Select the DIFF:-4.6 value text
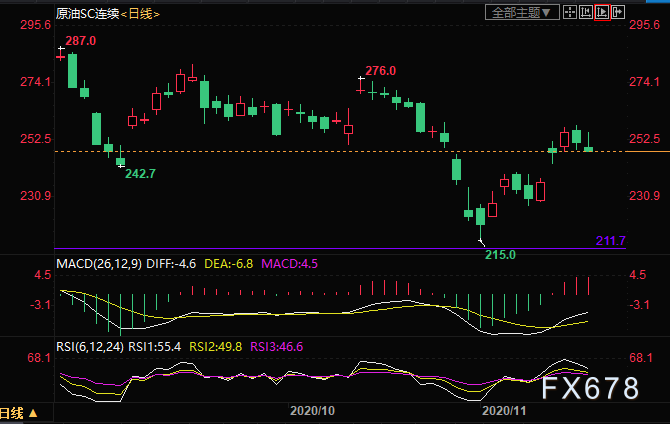The image size is (670, 424). pyautogui.click(x=171, y=264)
